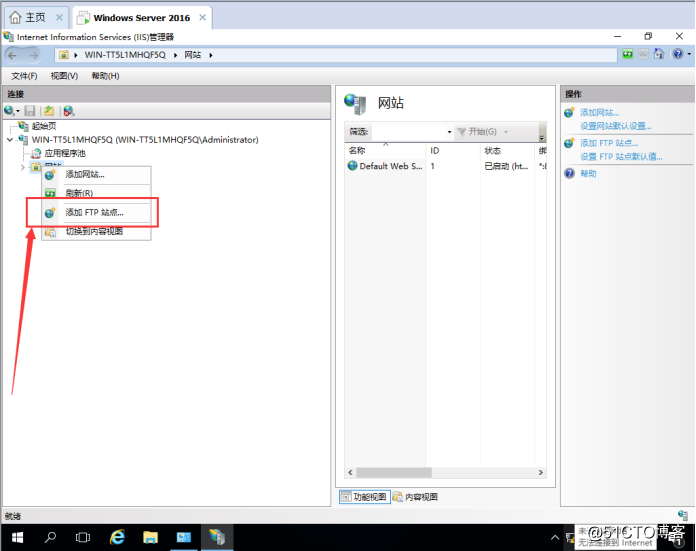Select the WIN-TT5L1MHQF5Q server node
This screenshot has height=551, width=696.
[x=145, y=140]
